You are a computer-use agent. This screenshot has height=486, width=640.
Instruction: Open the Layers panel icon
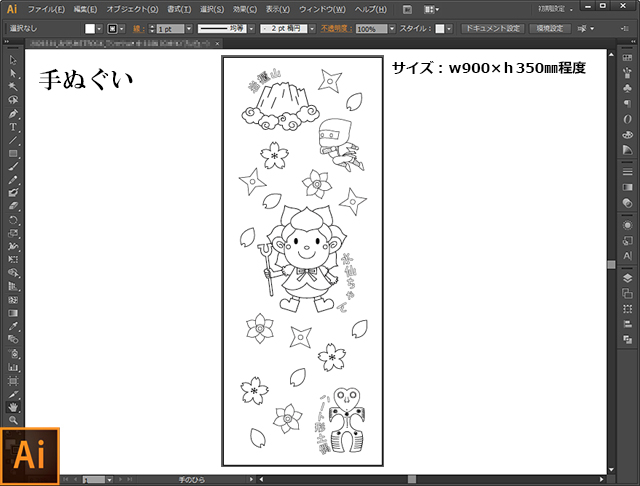[627, 278]
